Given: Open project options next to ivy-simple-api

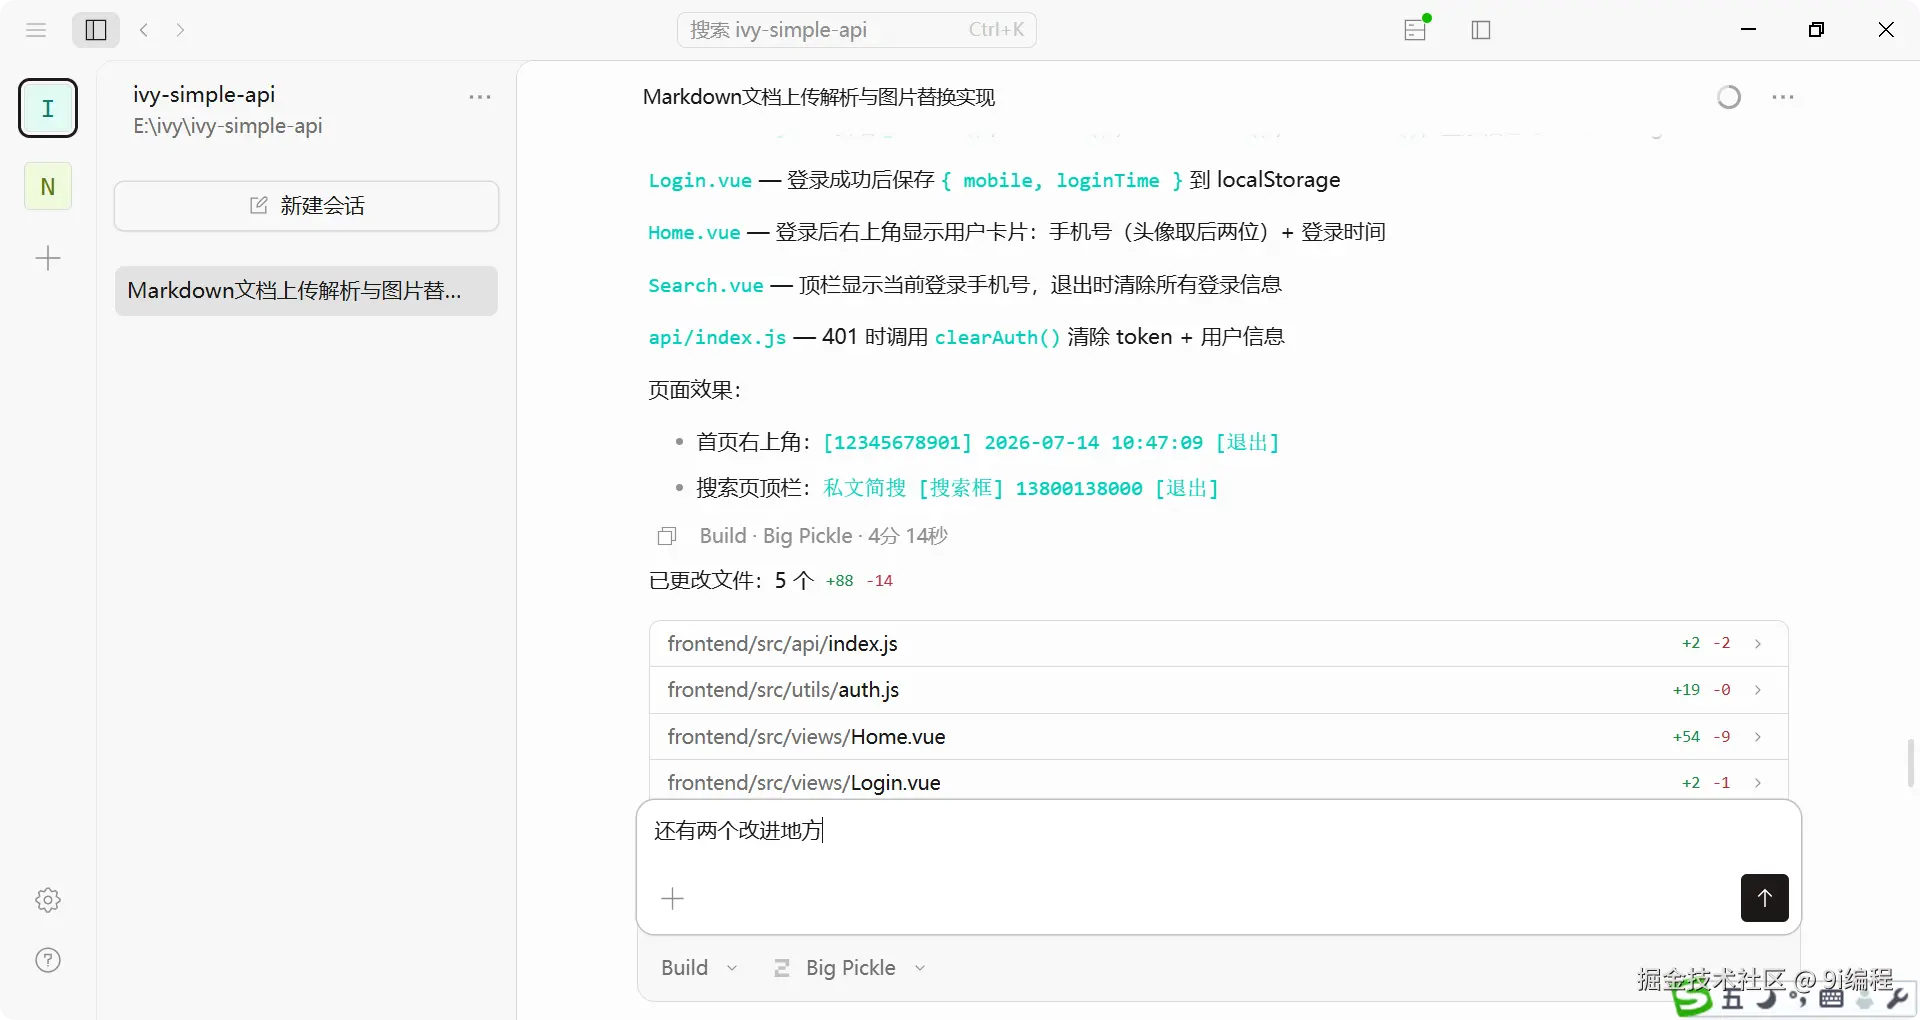Looking at the screenshot, I should coord(480,97).
